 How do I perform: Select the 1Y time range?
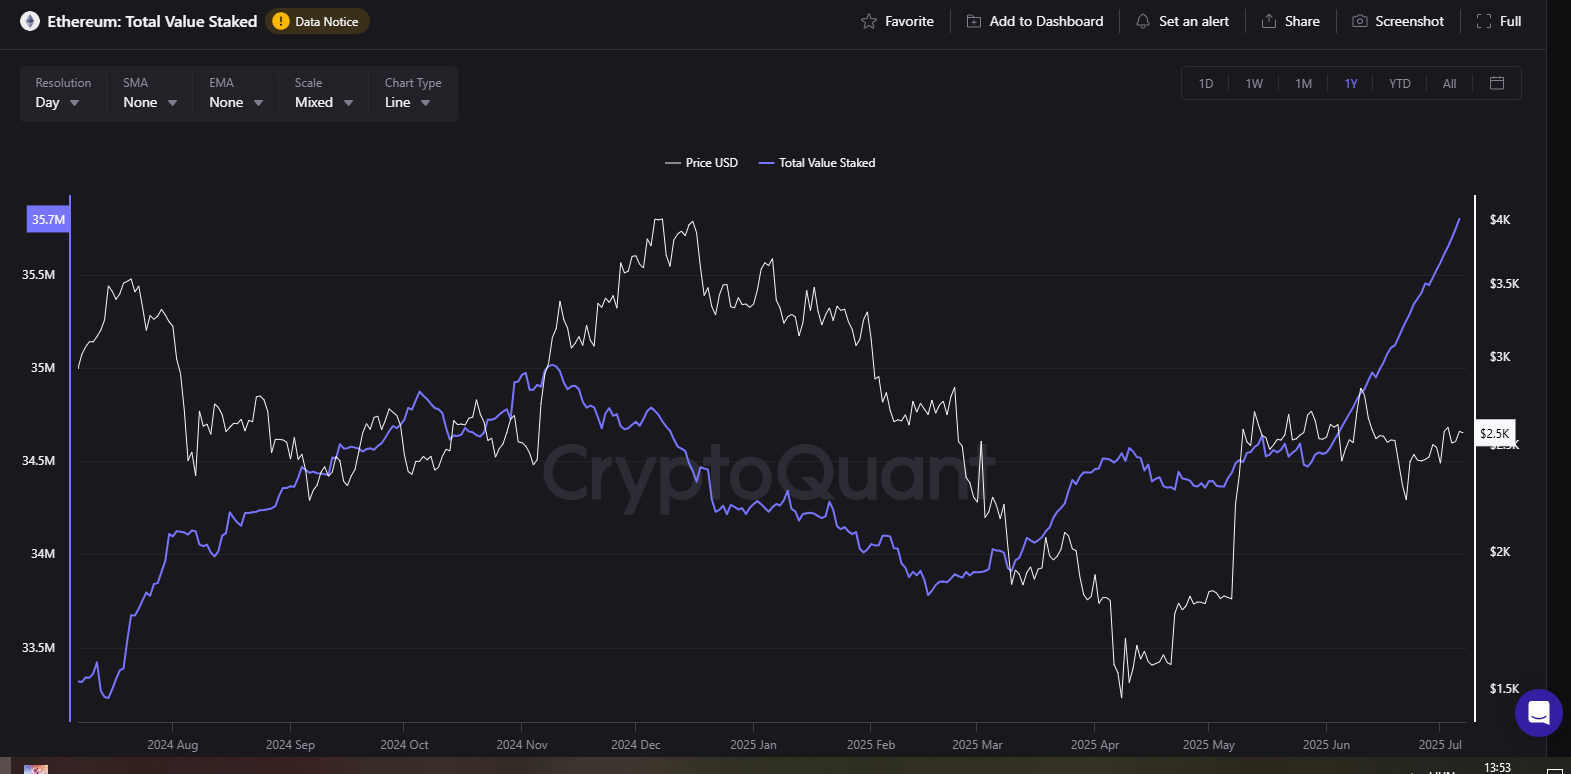[1351, 83]
